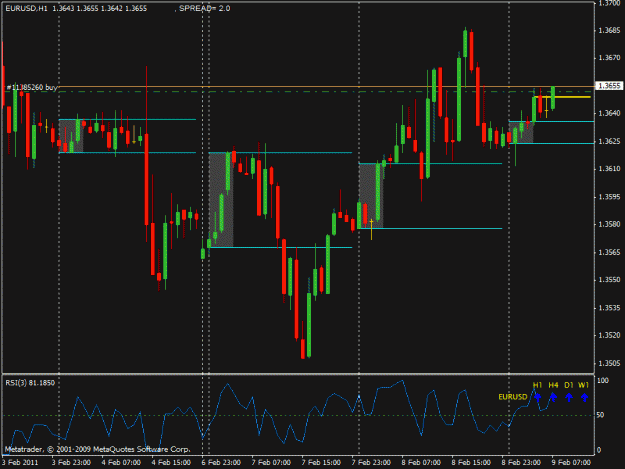
Task: Click the 6 Feb 23:00 time label
Action: (221, 463)
